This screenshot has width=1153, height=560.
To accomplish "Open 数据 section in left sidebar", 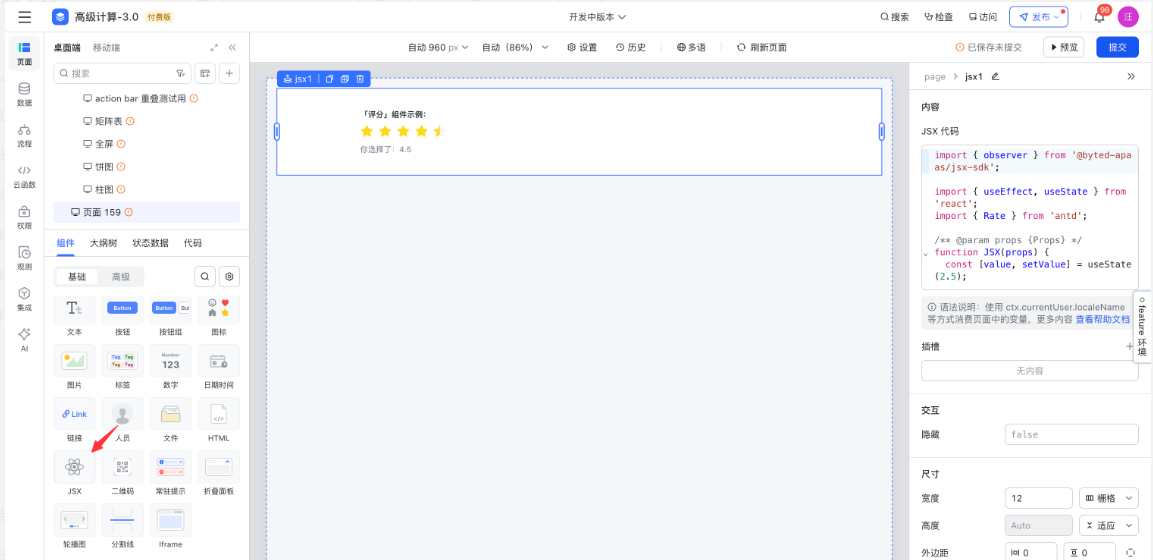I will tap(24, 94).
